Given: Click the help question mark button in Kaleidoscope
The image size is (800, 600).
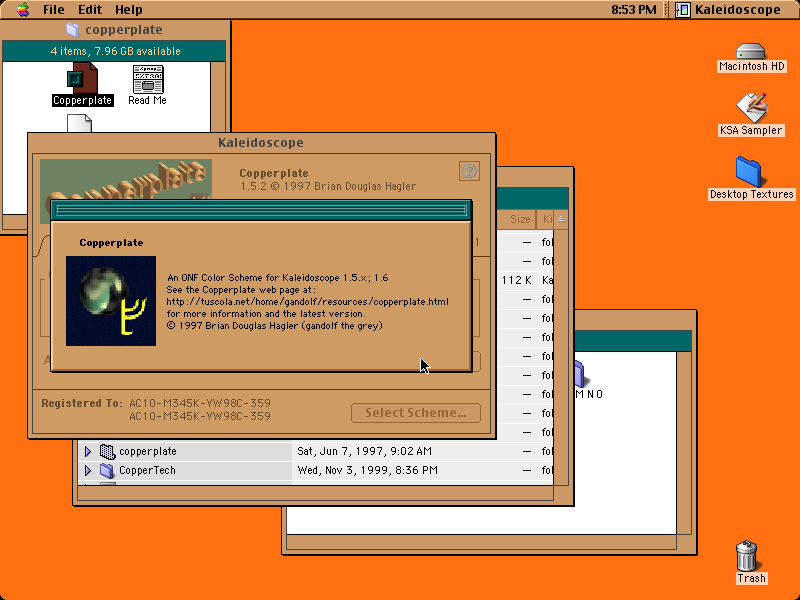Looking at the screenshot, I should coord(469,171).
